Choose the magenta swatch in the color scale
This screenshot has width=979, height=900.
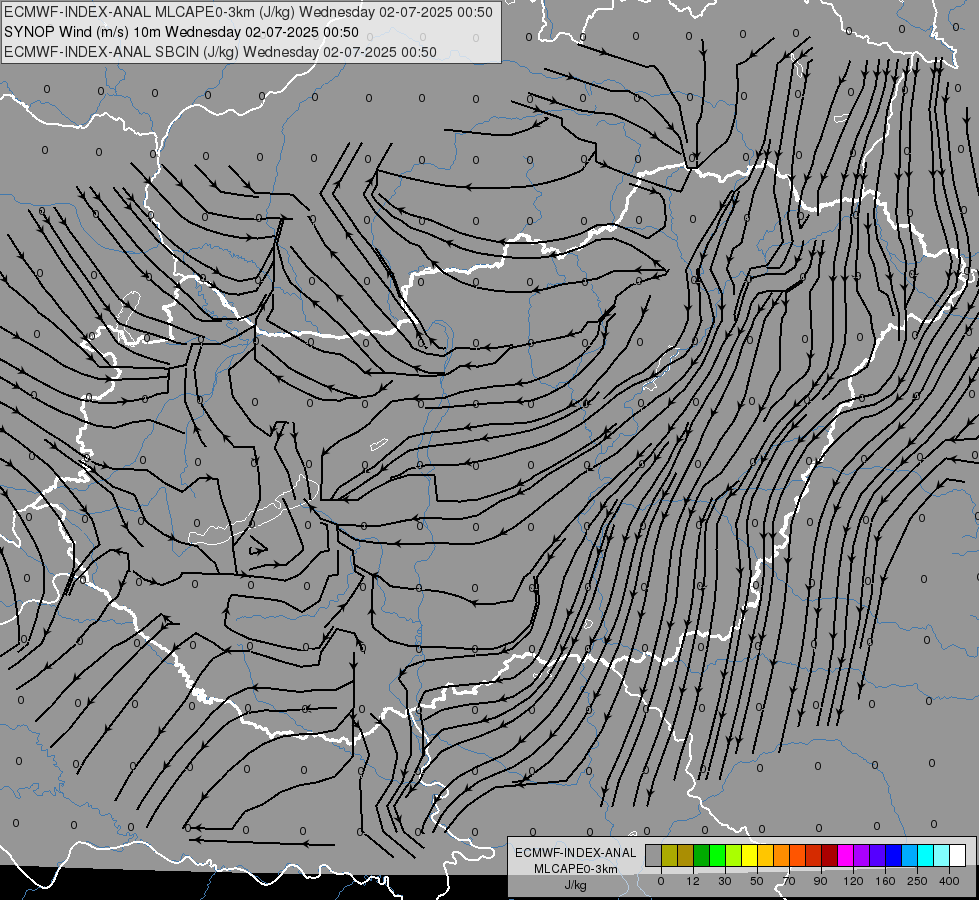click(845, 855)
